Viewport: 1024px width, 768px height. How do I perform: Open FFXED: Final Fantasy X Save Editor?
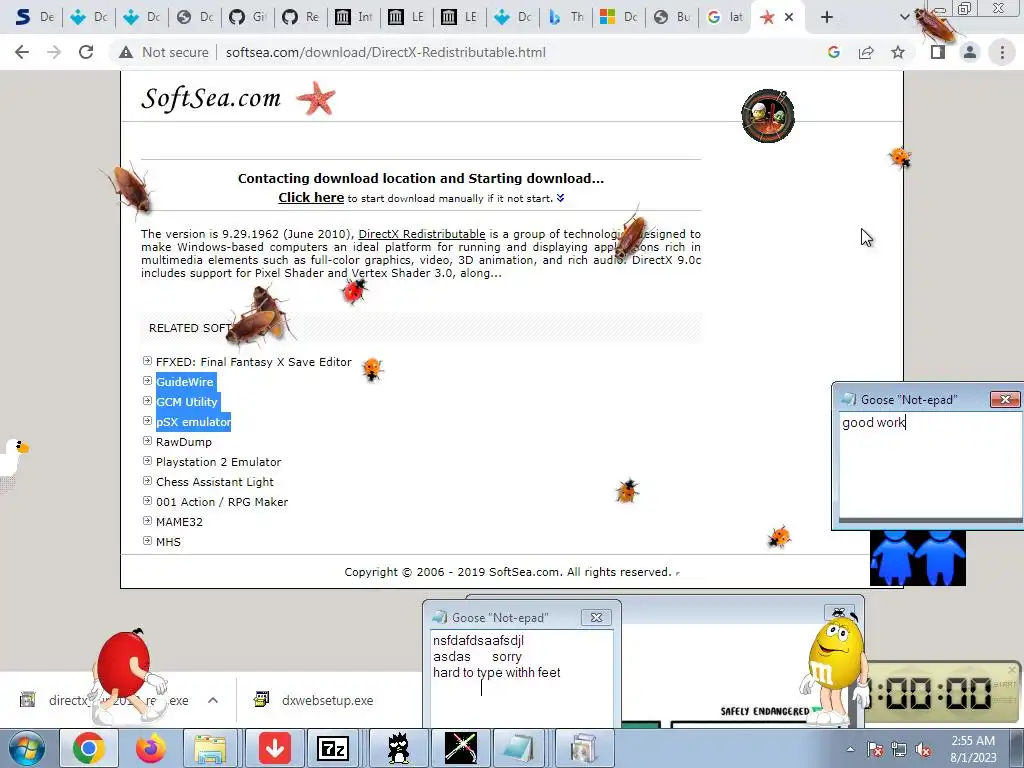(253, 362)
